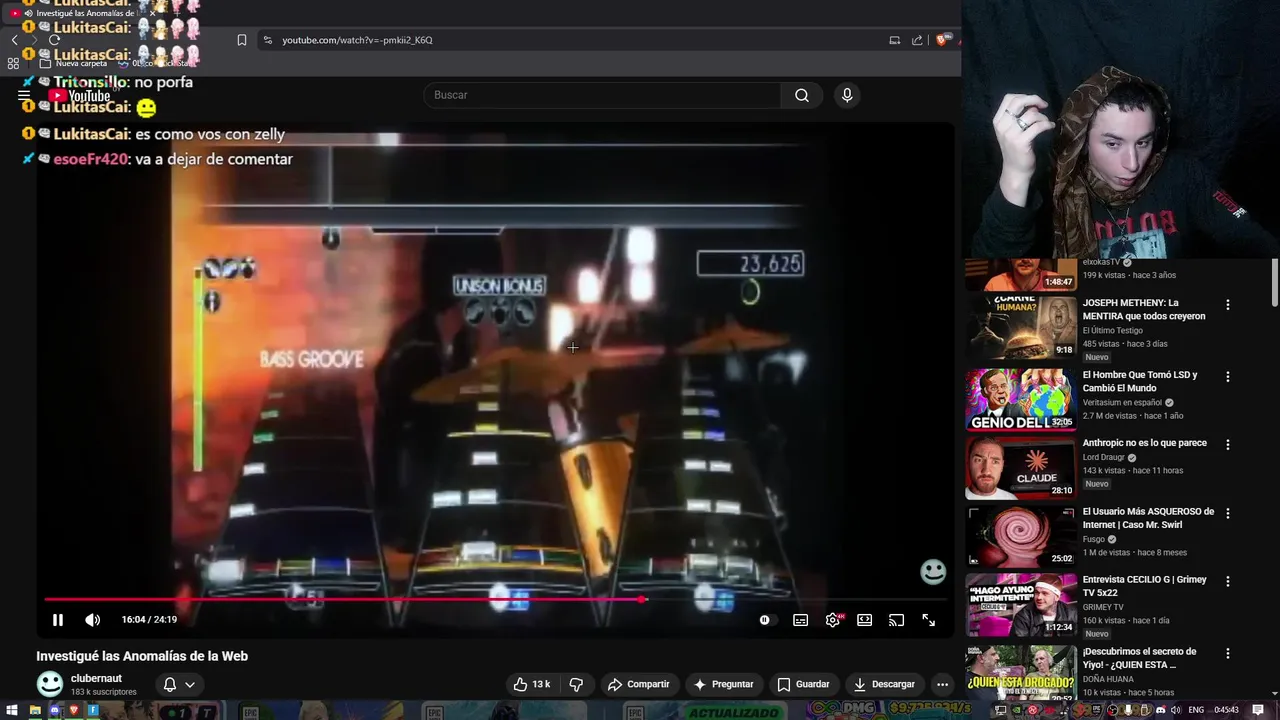Close the Investigué las Anomalías tab
1280x720 pixels.
[x=152, y=13]
